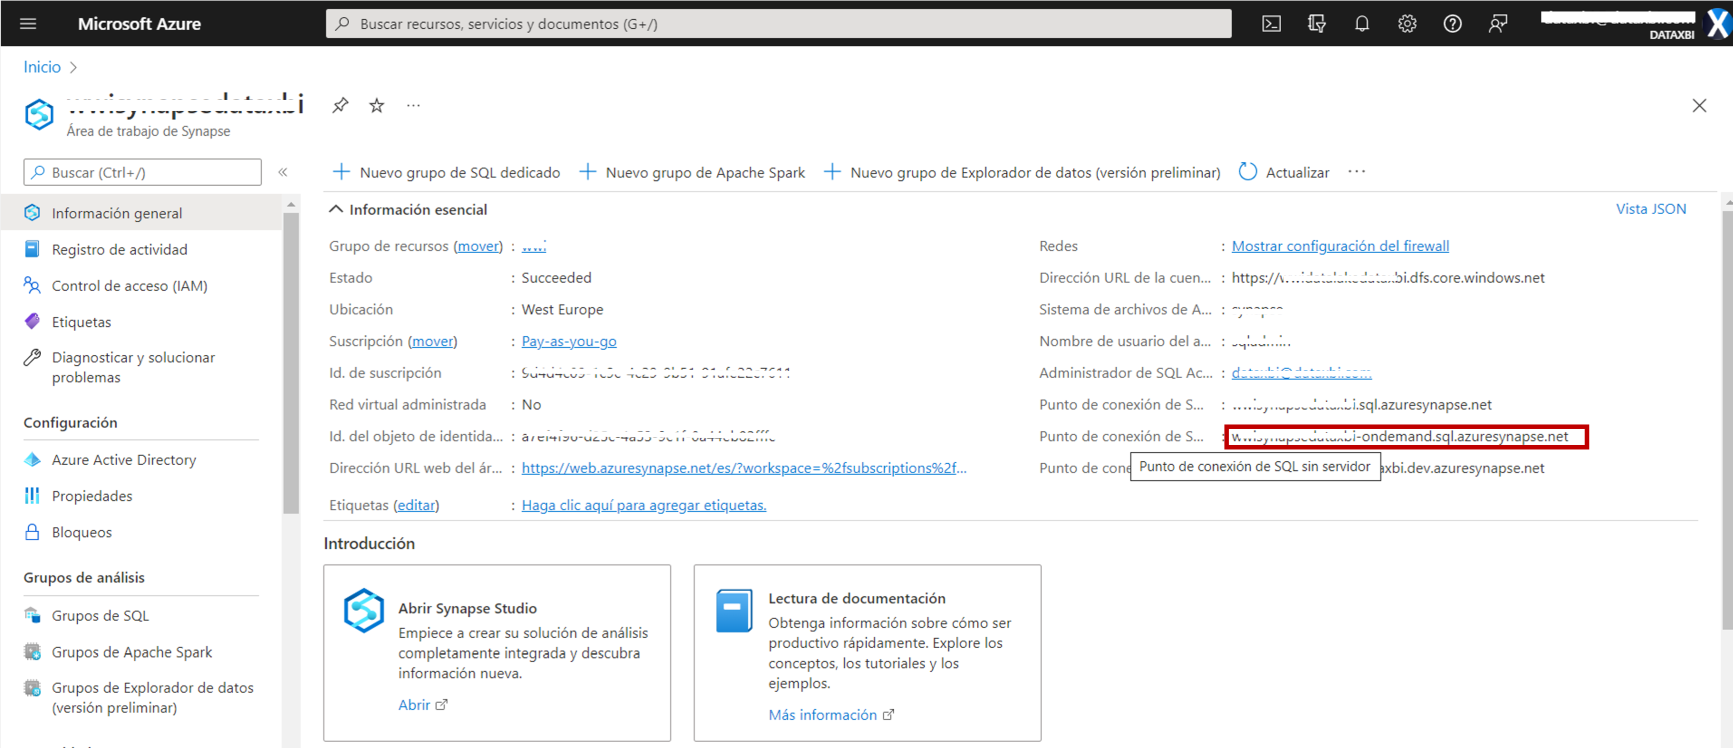Open feedback icon in top bar
This screenshot has height=748, width=1733.
(1498, 23)
